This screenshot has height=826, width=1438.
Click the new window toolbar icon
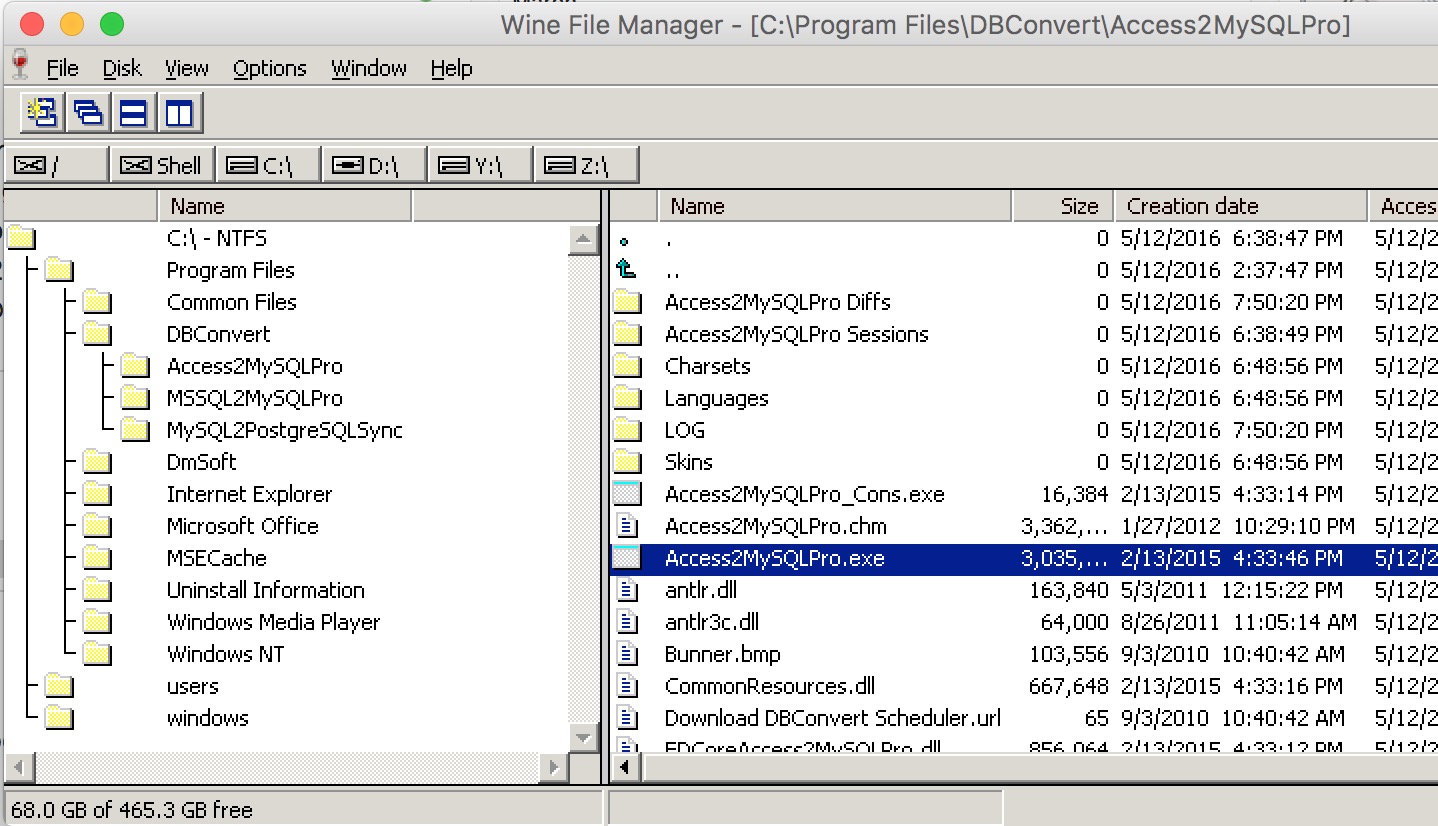coord(42,112)
